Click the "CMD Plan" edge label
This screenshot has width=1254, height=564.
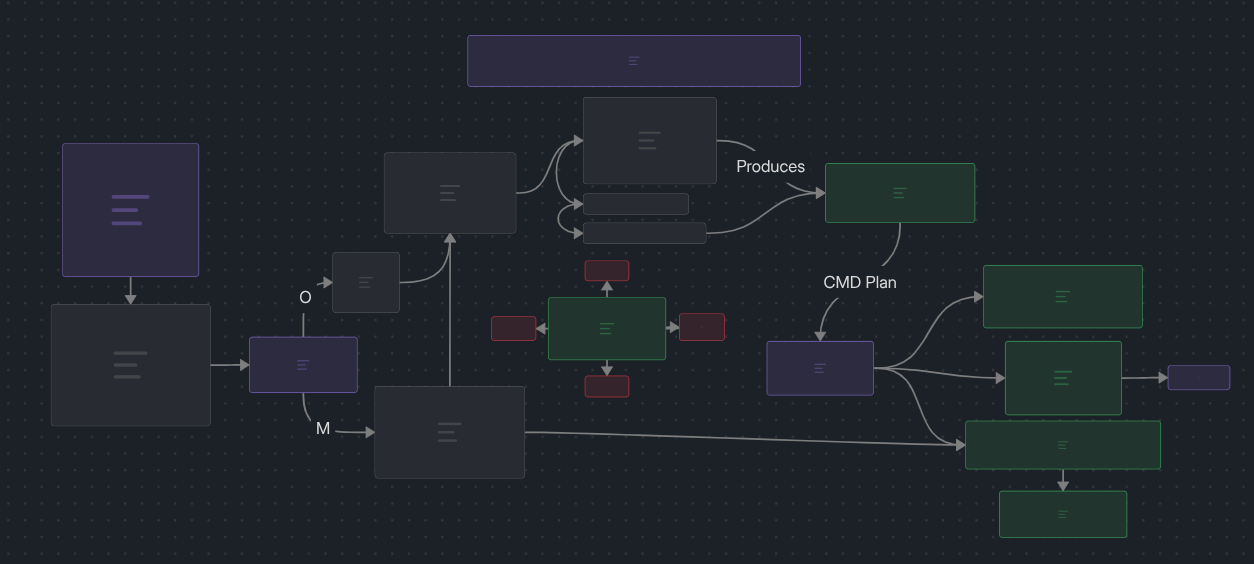tap(860, 282)
